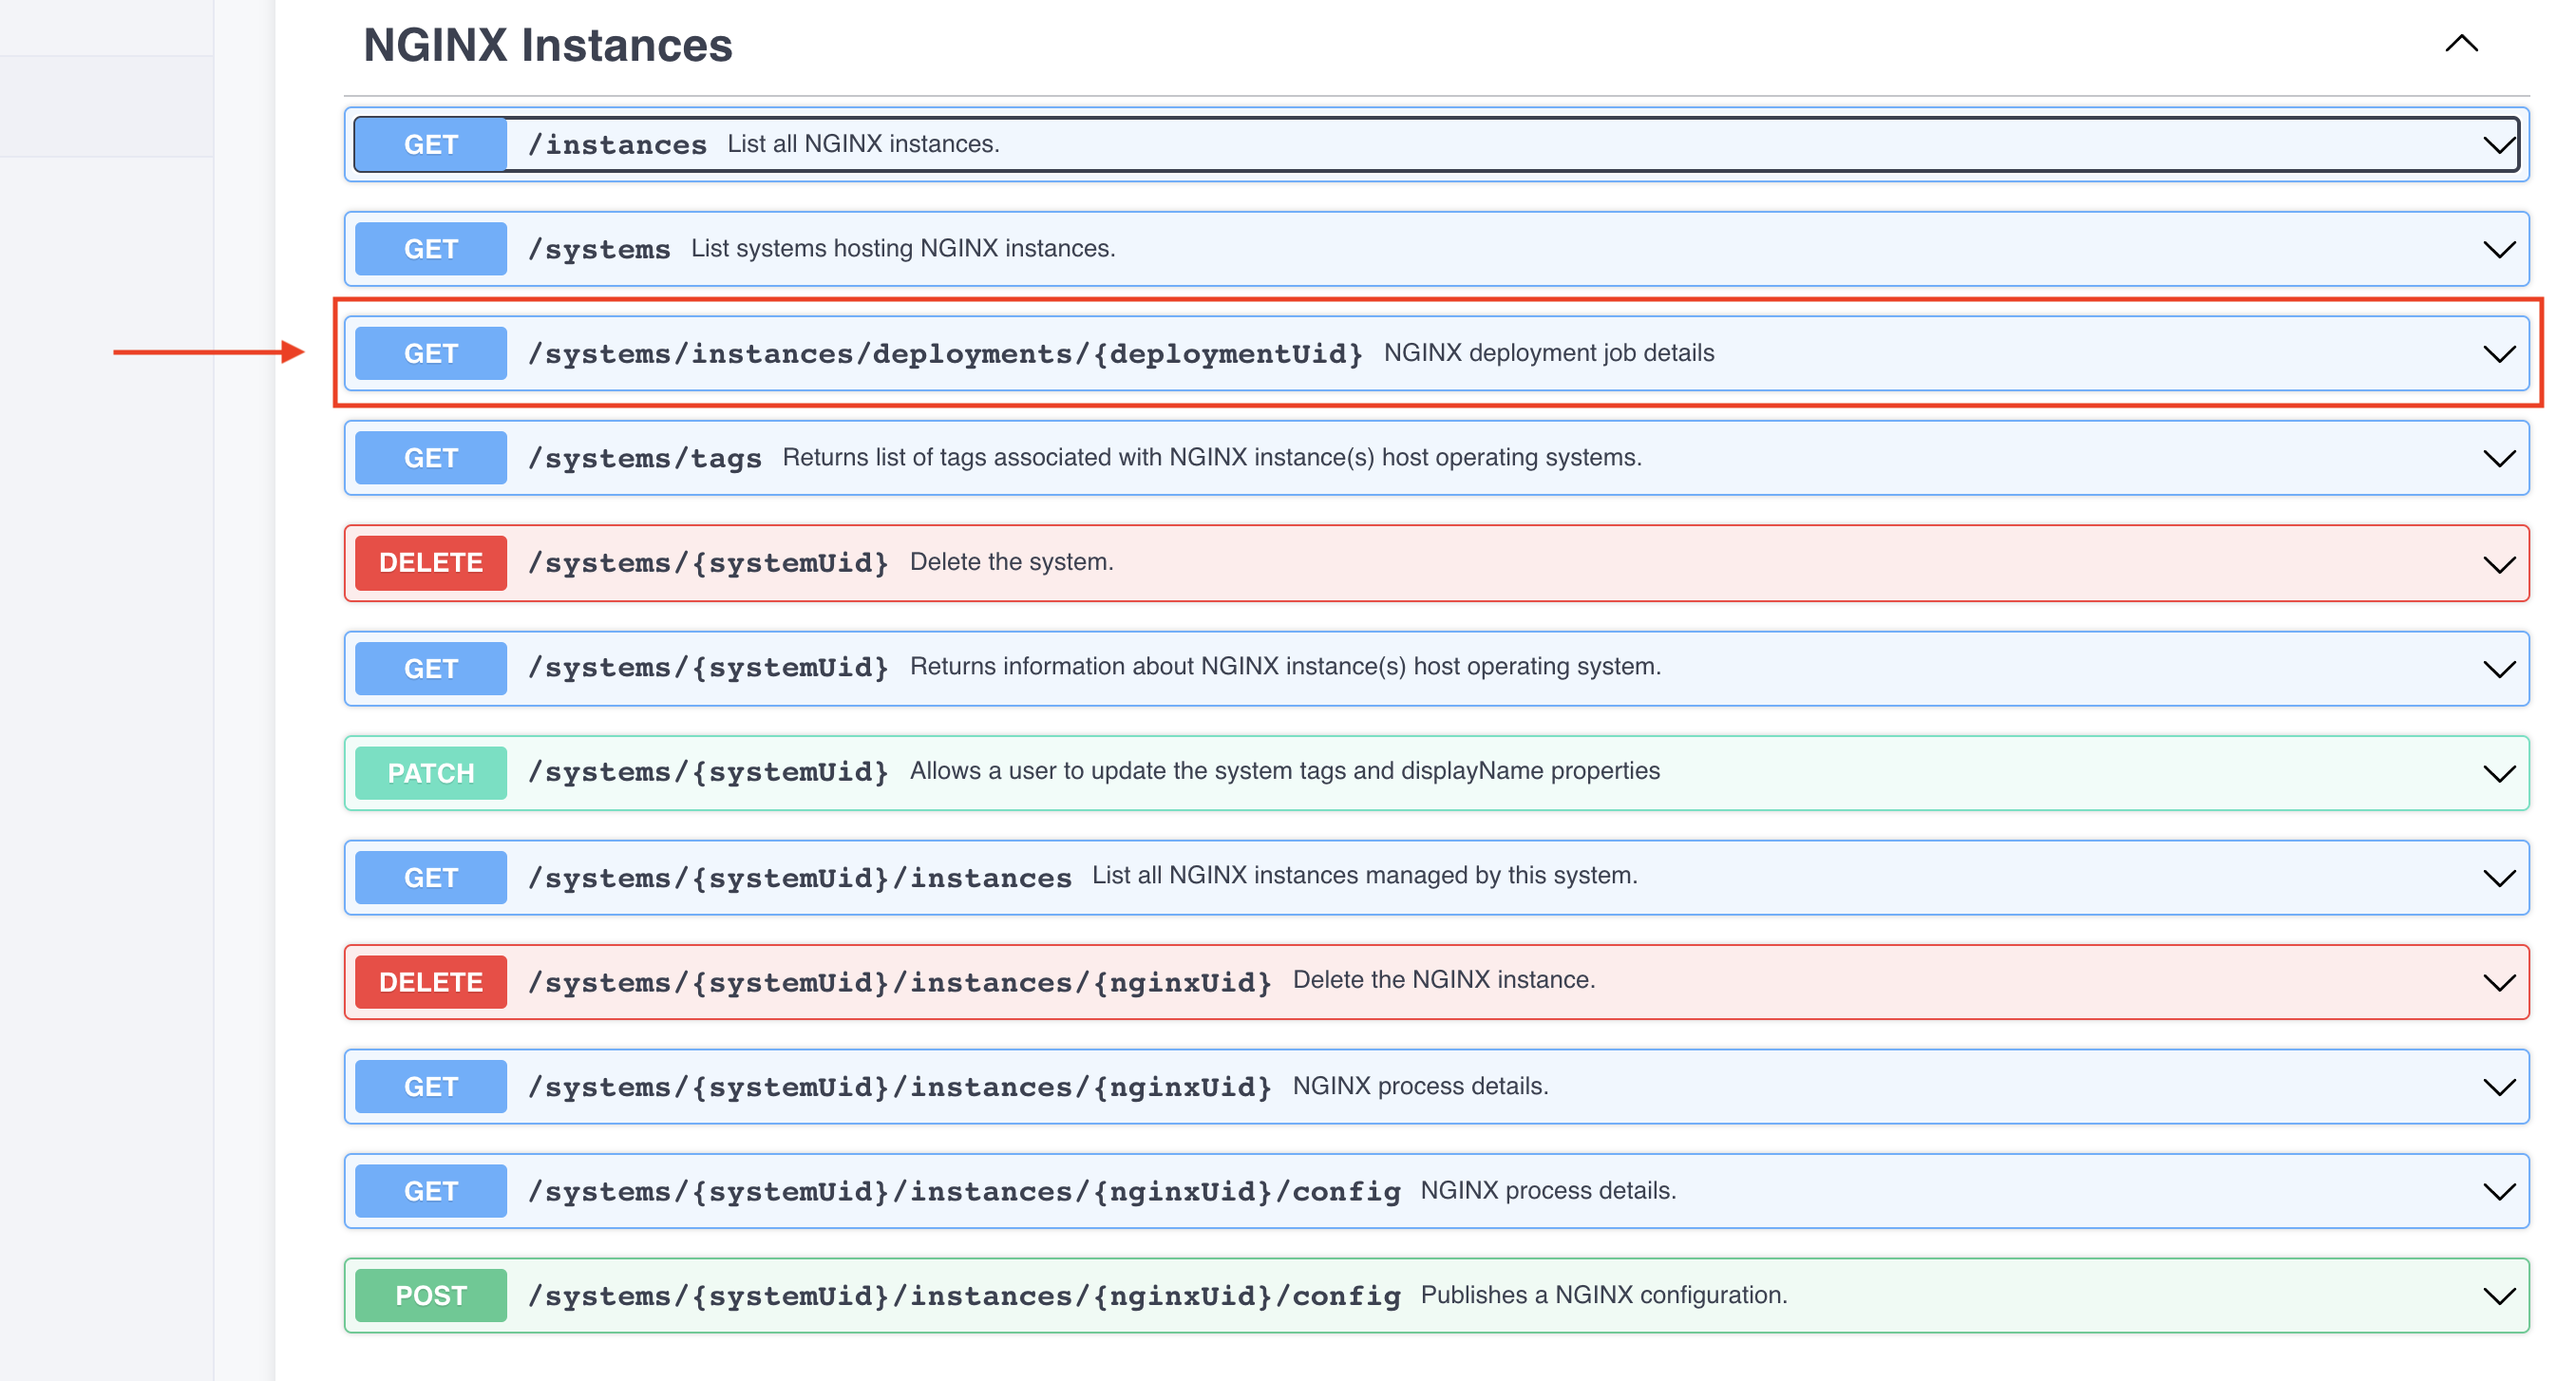Open GET /systems/{systemUid}/instances/{nginxUid} path
The width and height of the screenshot is (2576, 1381).
pos(899,1086)
